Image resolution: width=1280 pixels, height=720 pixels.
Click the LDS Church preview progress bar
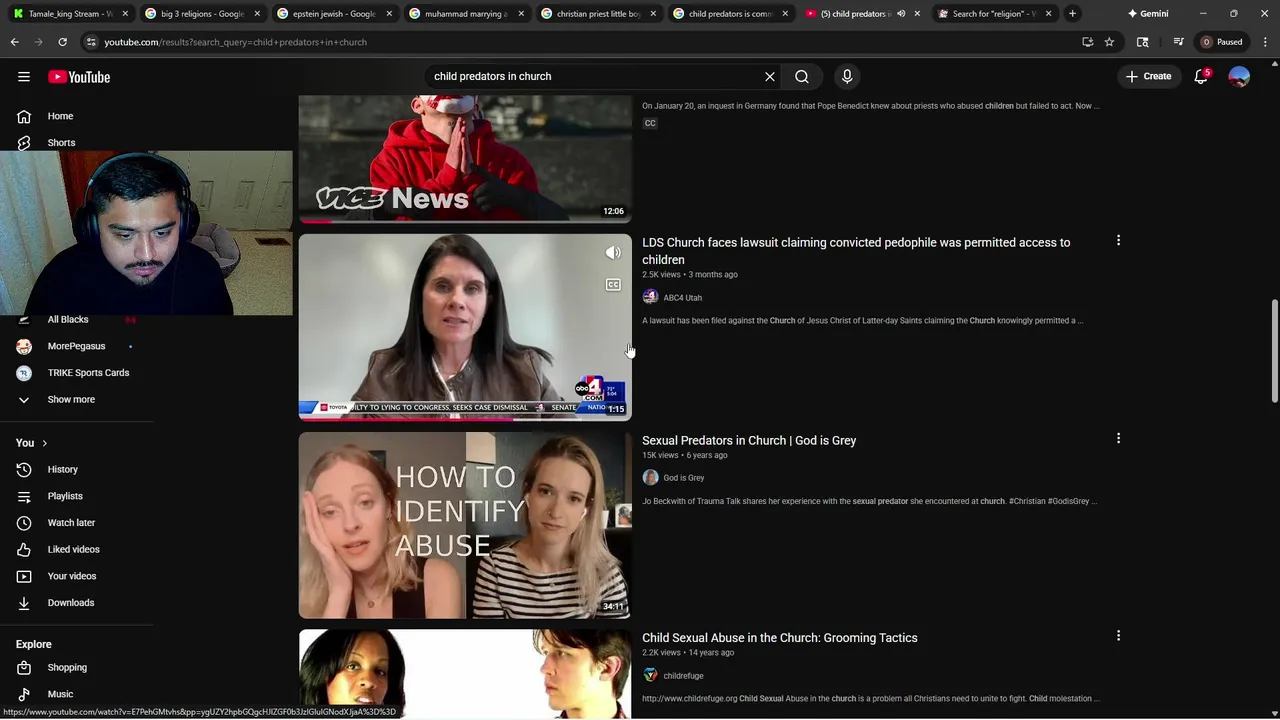(465, 419)
